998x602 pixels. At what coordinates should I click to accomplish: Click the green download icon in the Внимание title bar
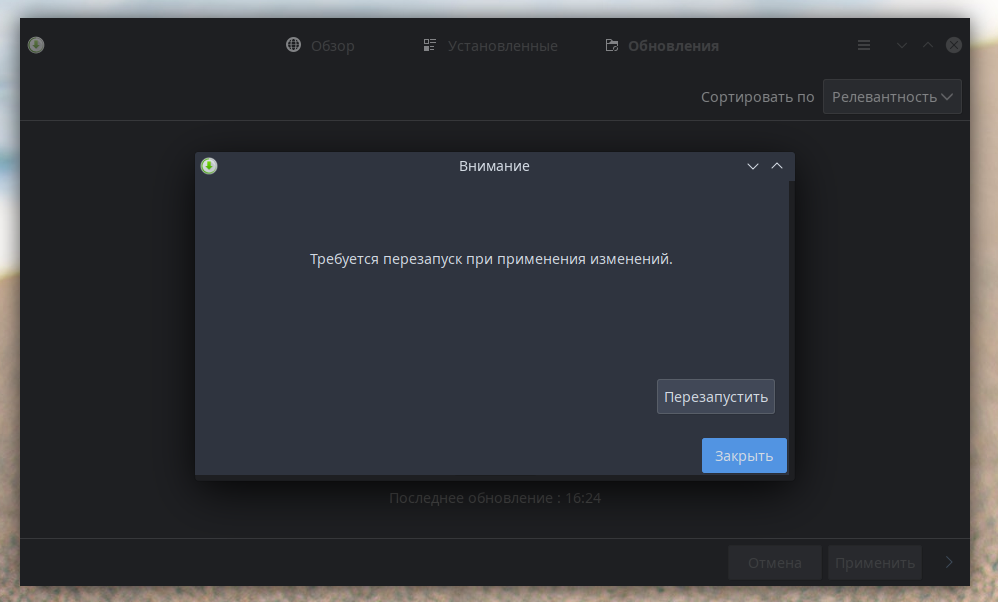(209, 166)
